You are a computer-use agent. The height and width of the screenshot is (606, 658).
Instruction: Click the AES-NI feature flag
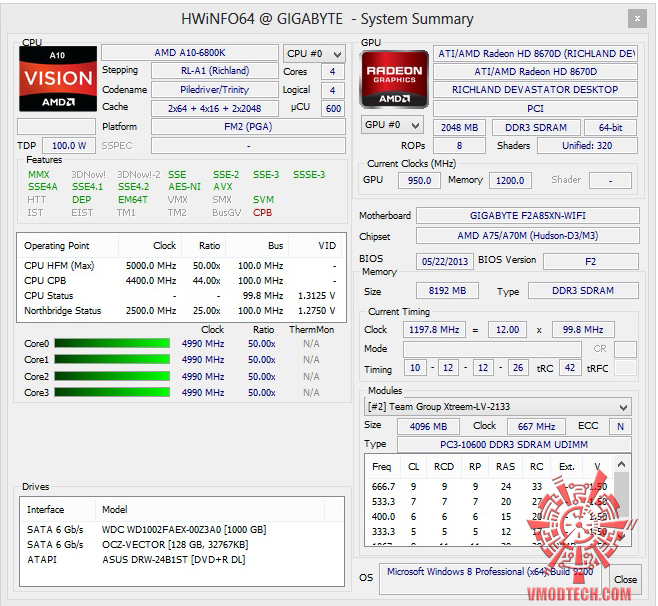tap(185, 187)
